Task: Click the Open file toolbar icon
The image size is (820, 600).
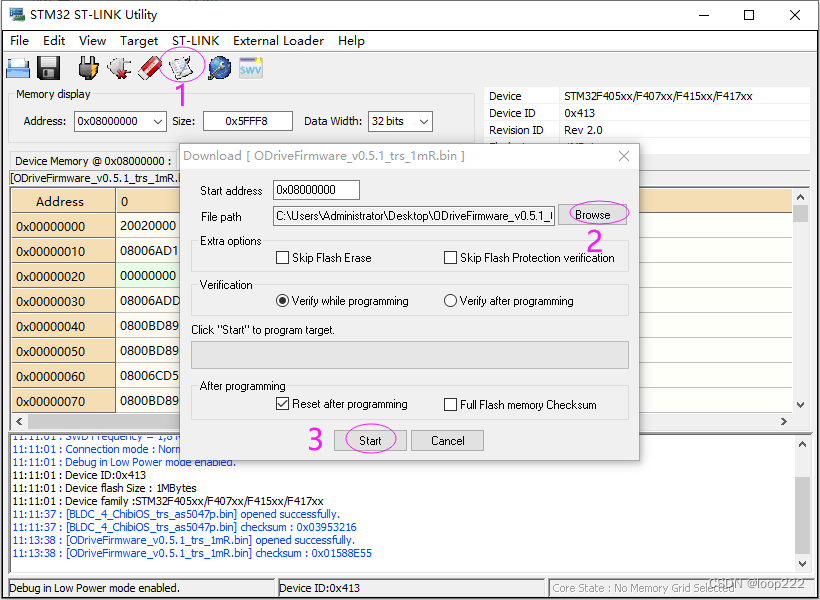Action: pos(18,68)
